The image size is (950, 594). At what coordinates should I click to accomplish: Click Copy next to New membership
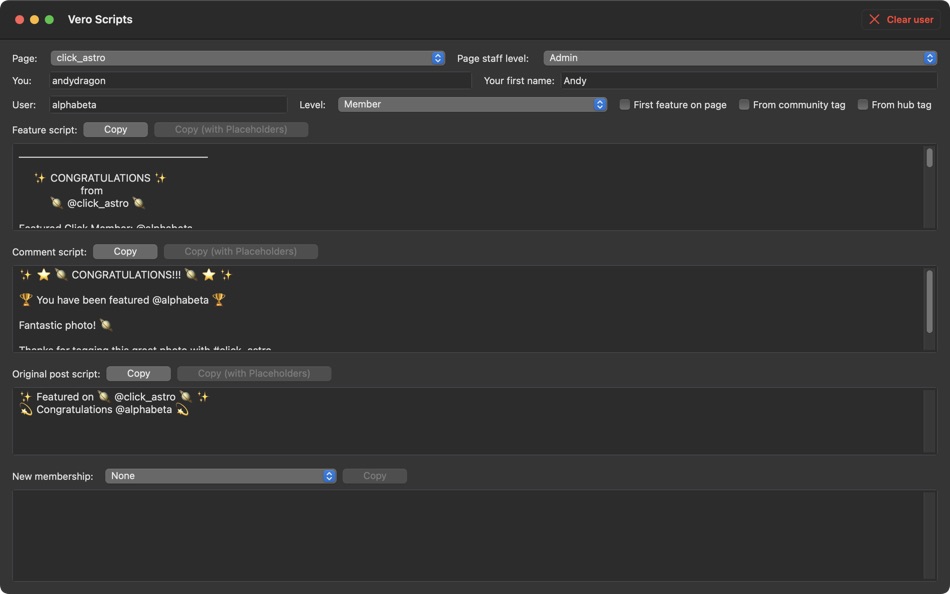(x=374, y=475)
